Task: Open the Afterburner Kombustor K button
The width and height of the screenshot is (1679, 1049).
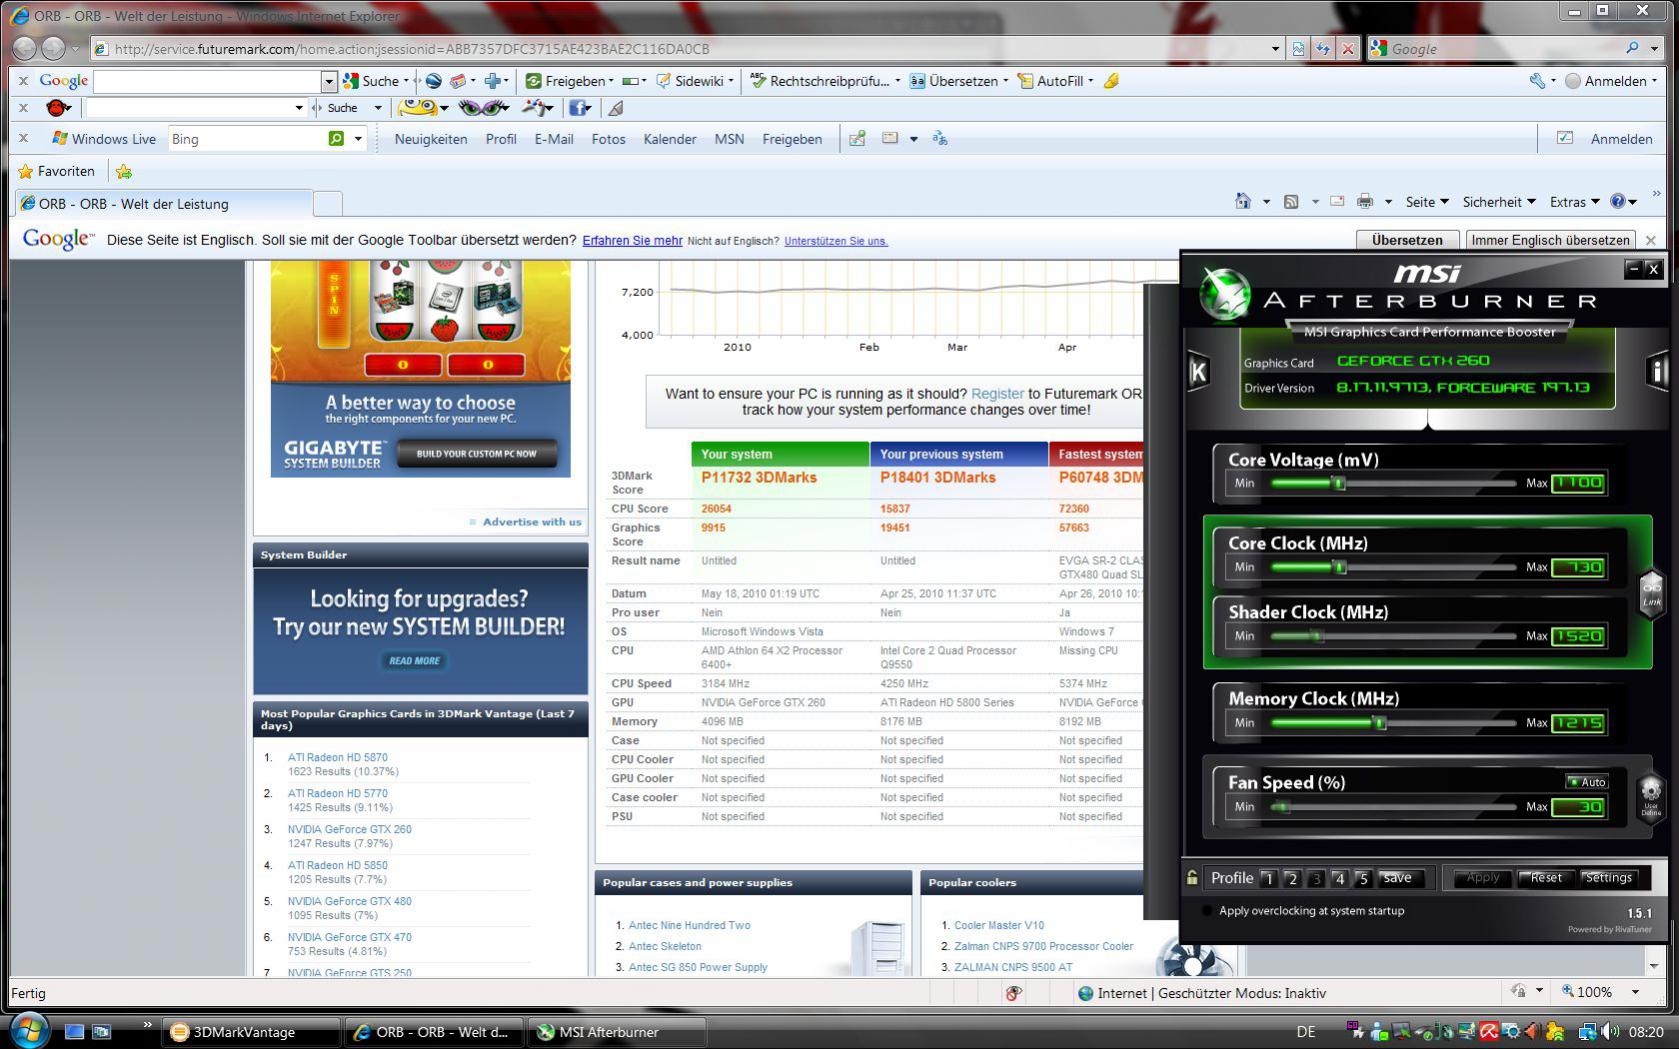Action: click(x=1198, y=372)
